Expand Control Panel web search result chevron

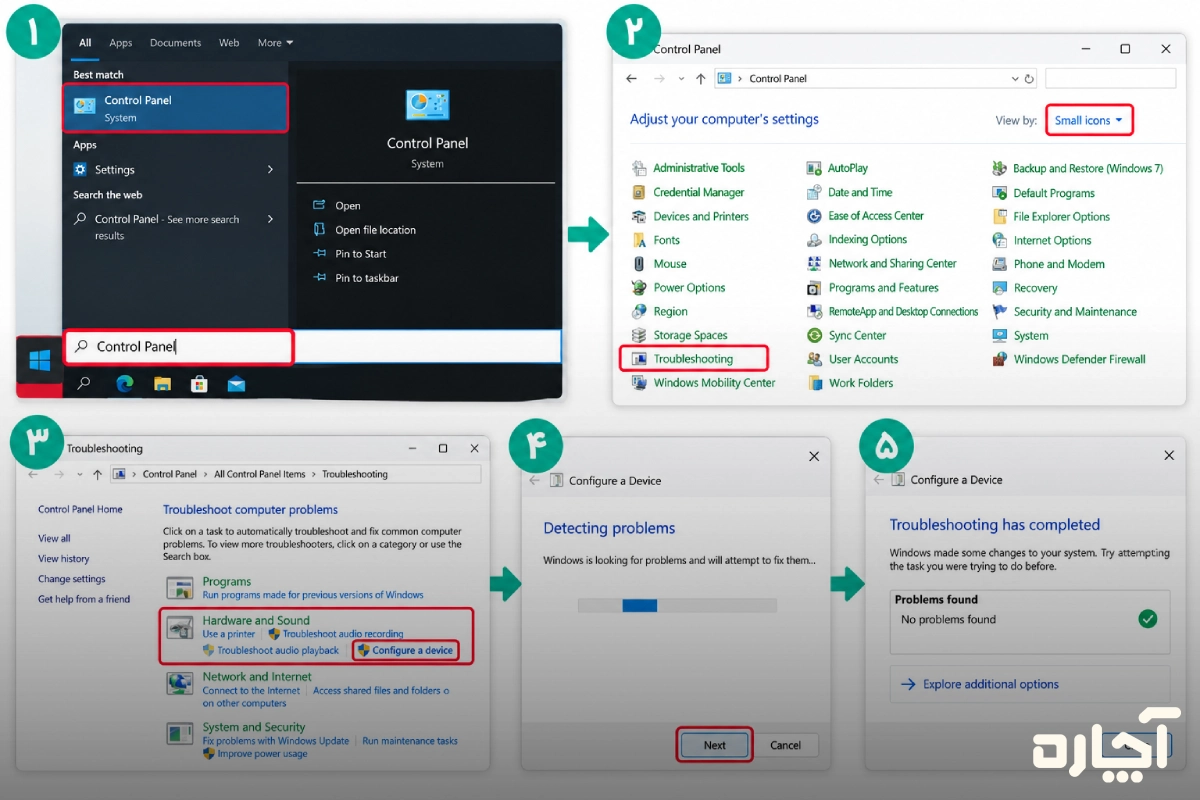tap(270, 219)
